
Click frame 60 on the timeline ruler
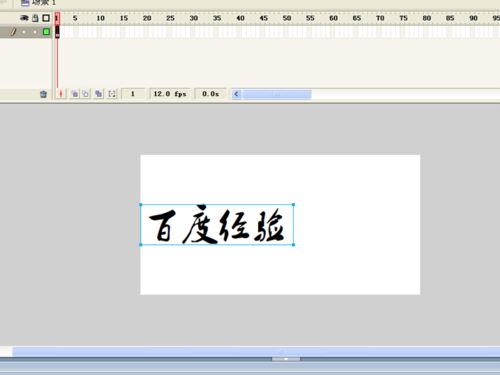(334, 18)
